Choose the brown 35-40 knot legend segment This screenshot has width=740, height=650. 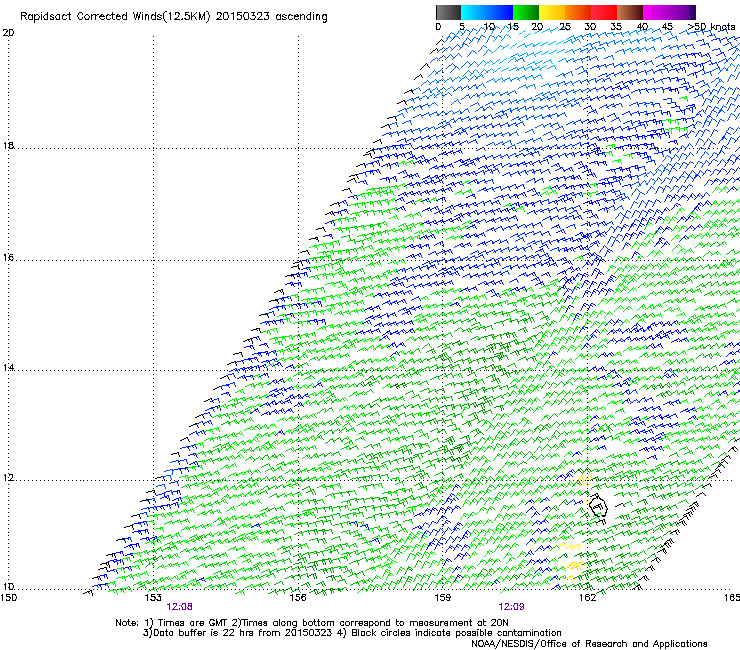coord(630,12)
